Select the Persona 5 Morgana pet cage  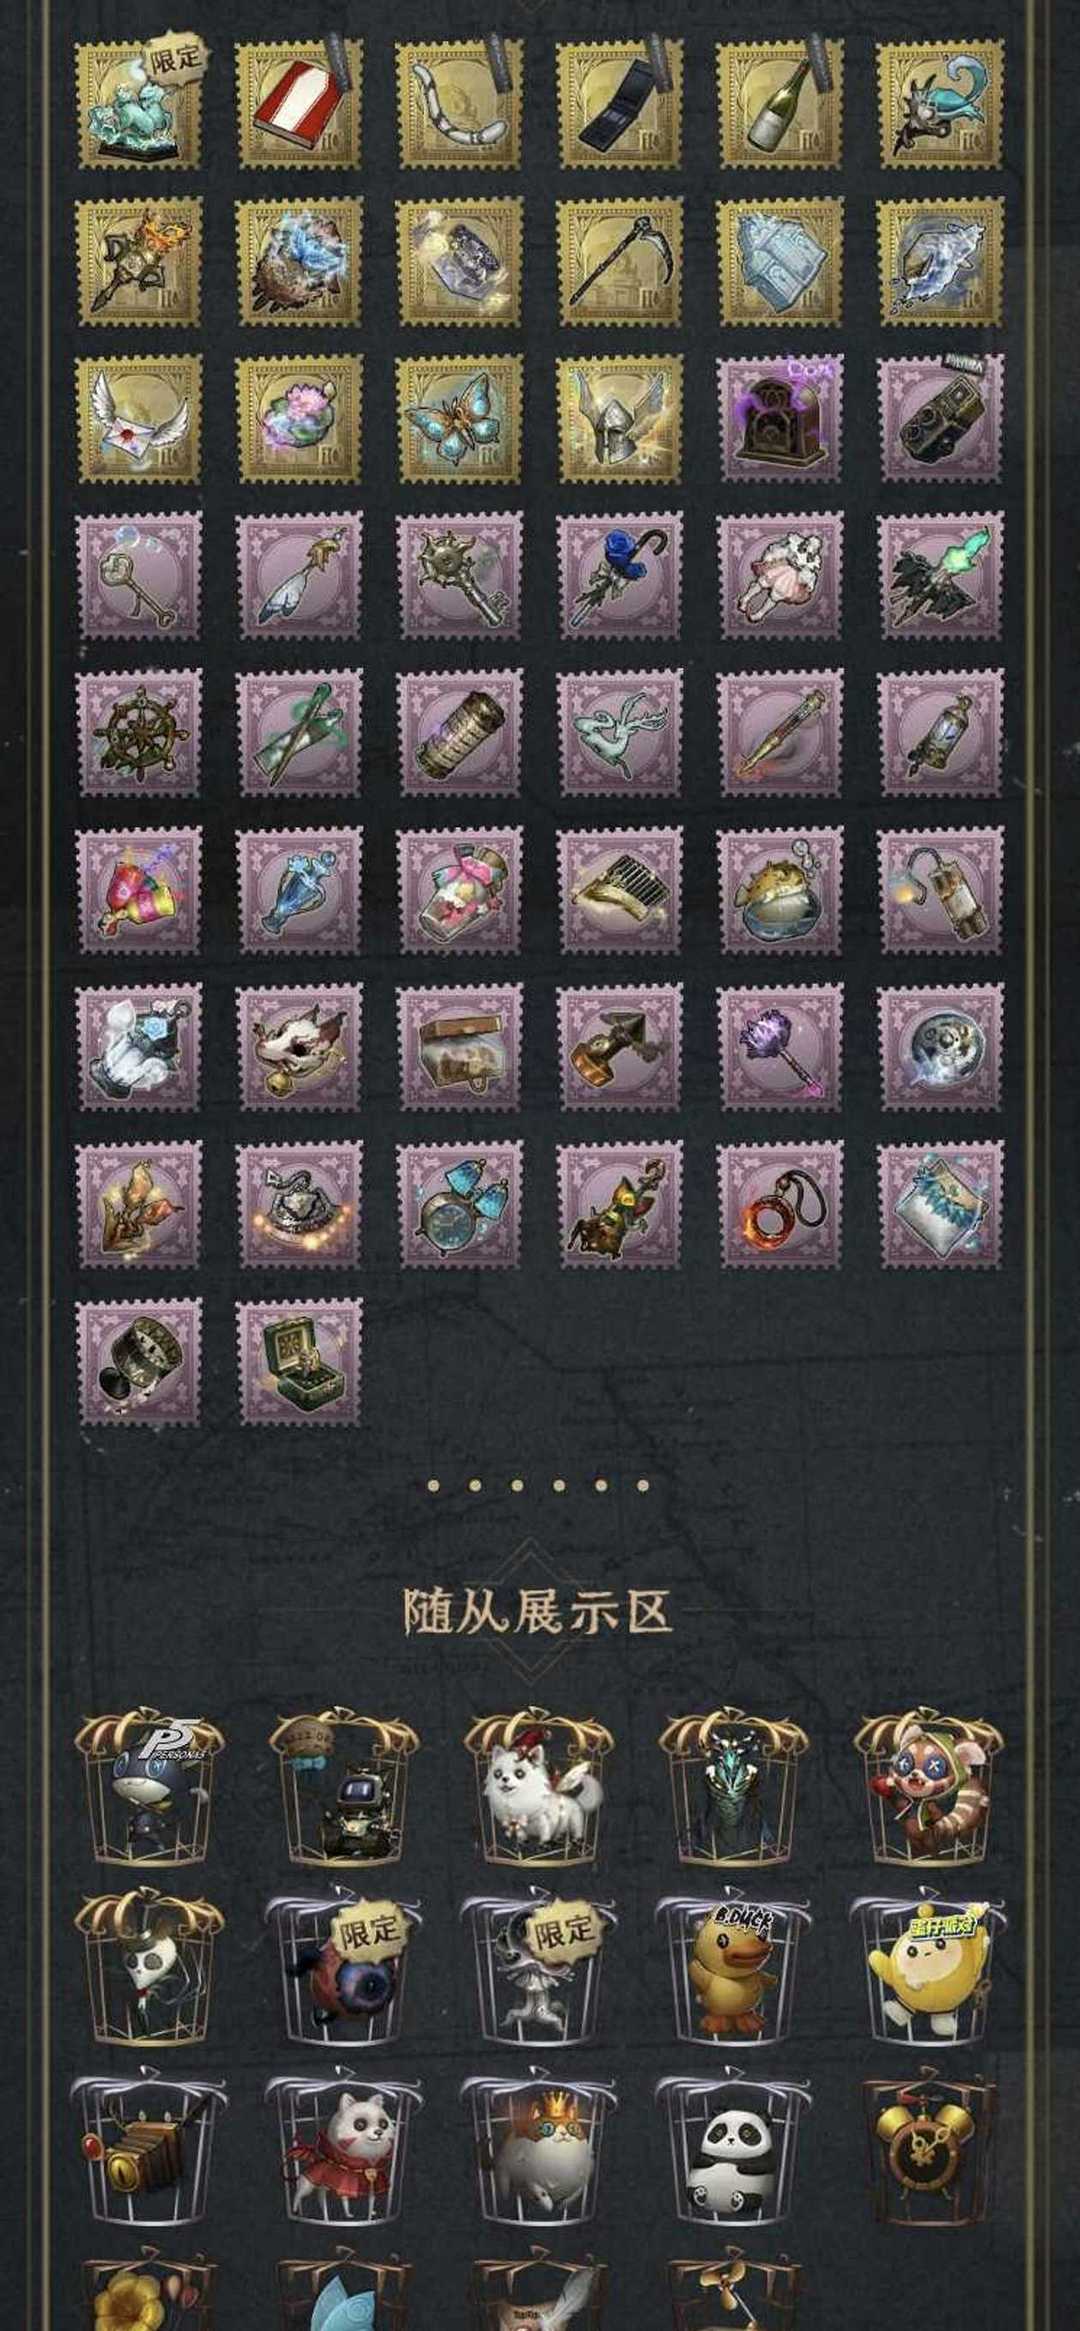click(150, 1788)
